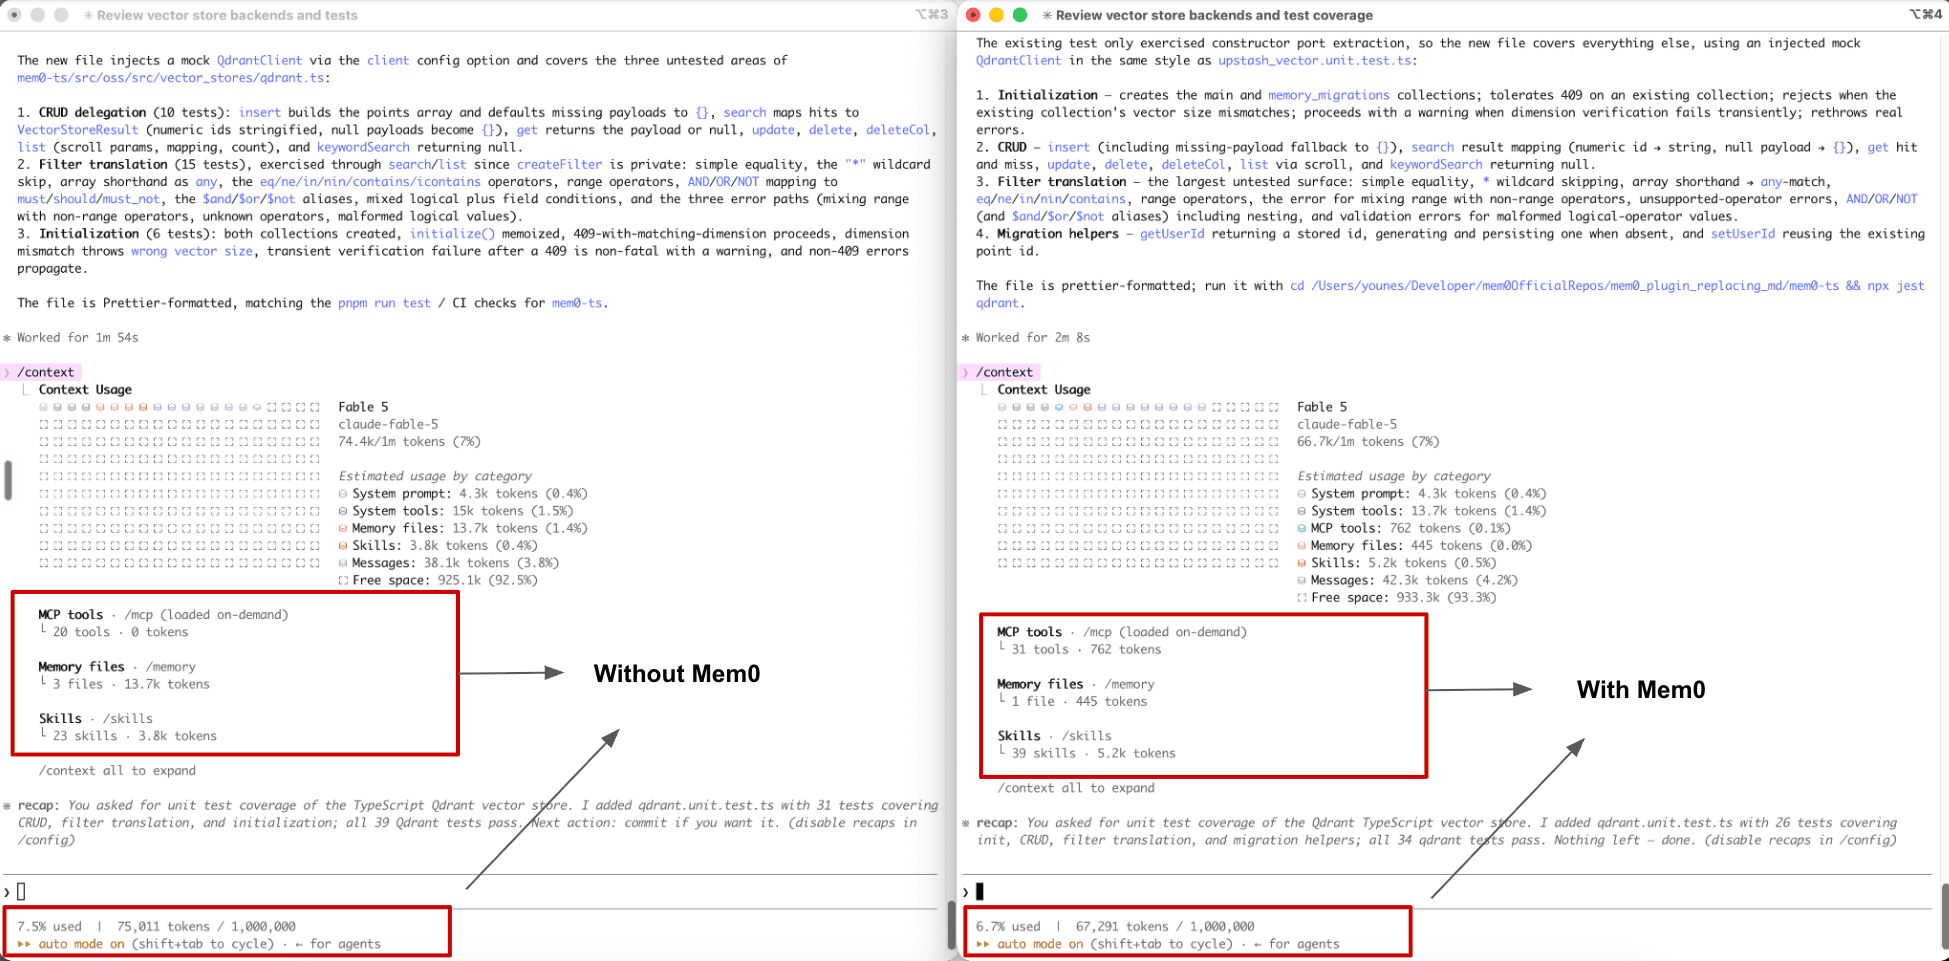The height and width of the screenshot is (961, 1949).
Task: Click the Messages marker icon in right pane
Action: point(1302,580)
